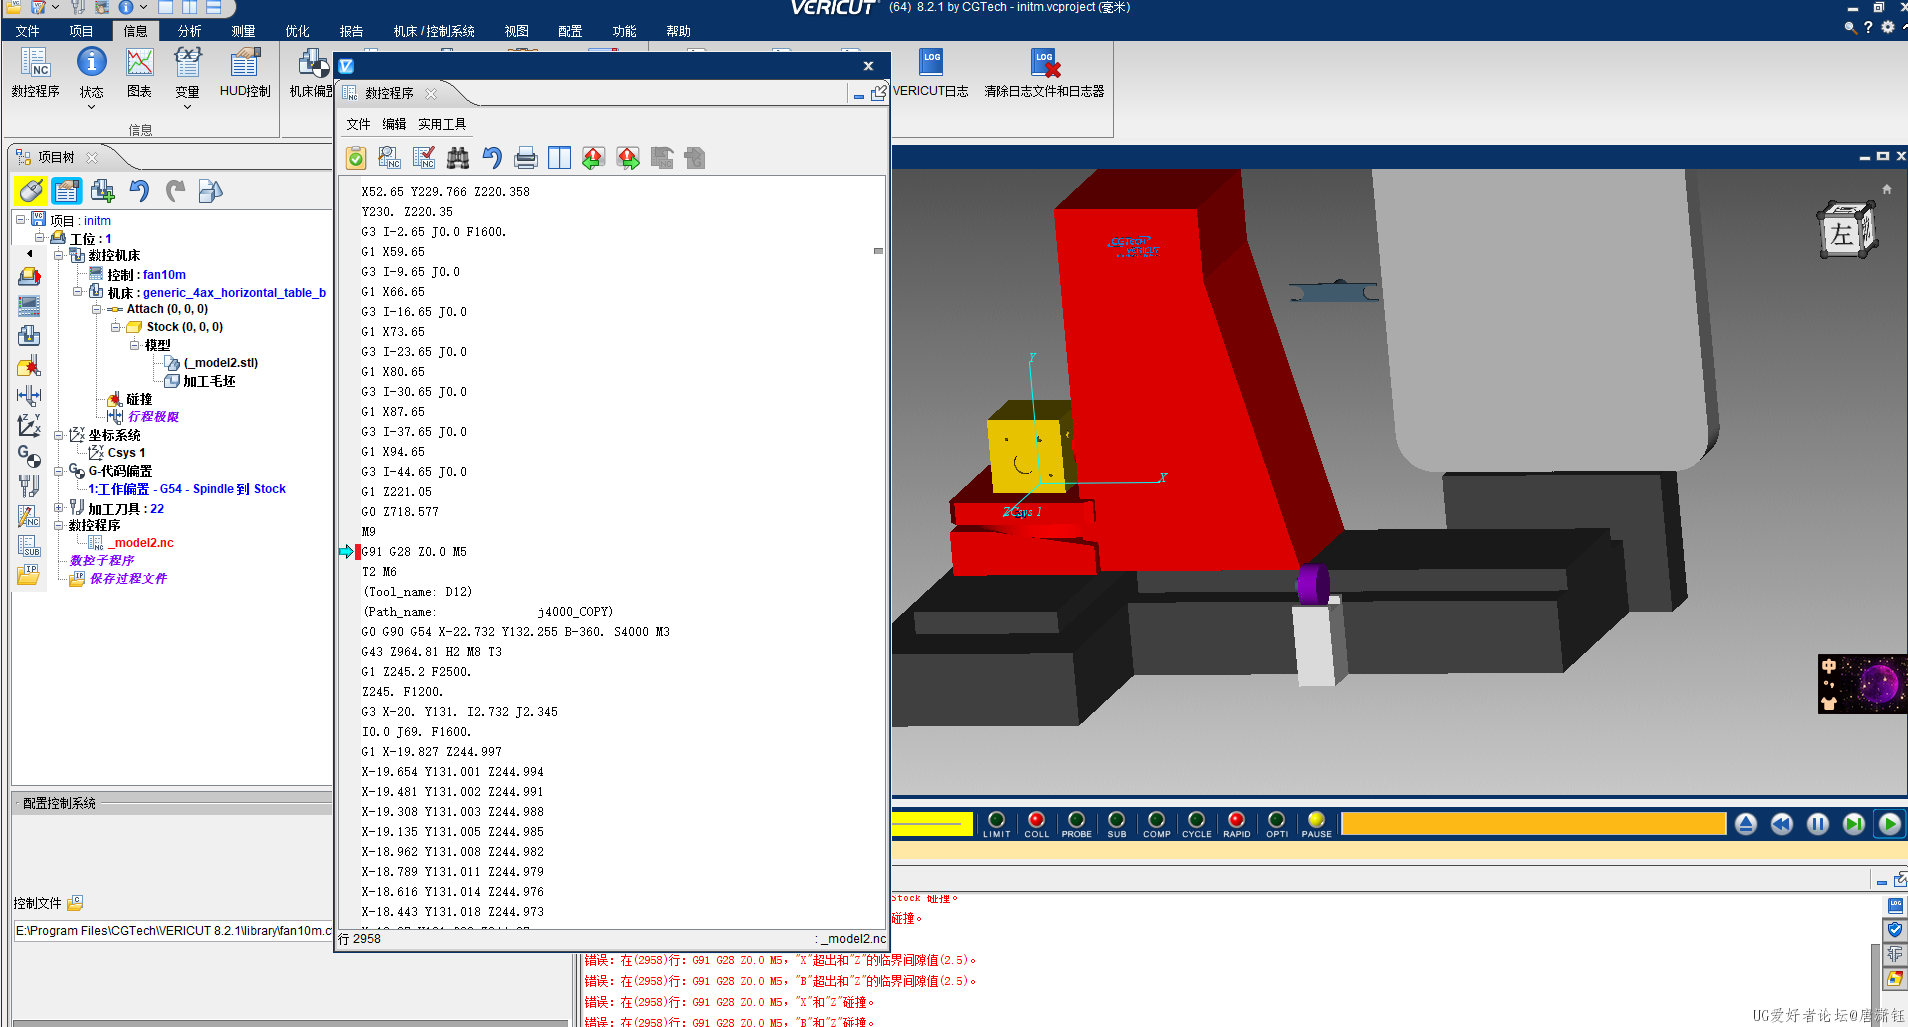1908x1027 pixels.
Task: Click the view cube showing 左
Action: tap(1845, 230)
